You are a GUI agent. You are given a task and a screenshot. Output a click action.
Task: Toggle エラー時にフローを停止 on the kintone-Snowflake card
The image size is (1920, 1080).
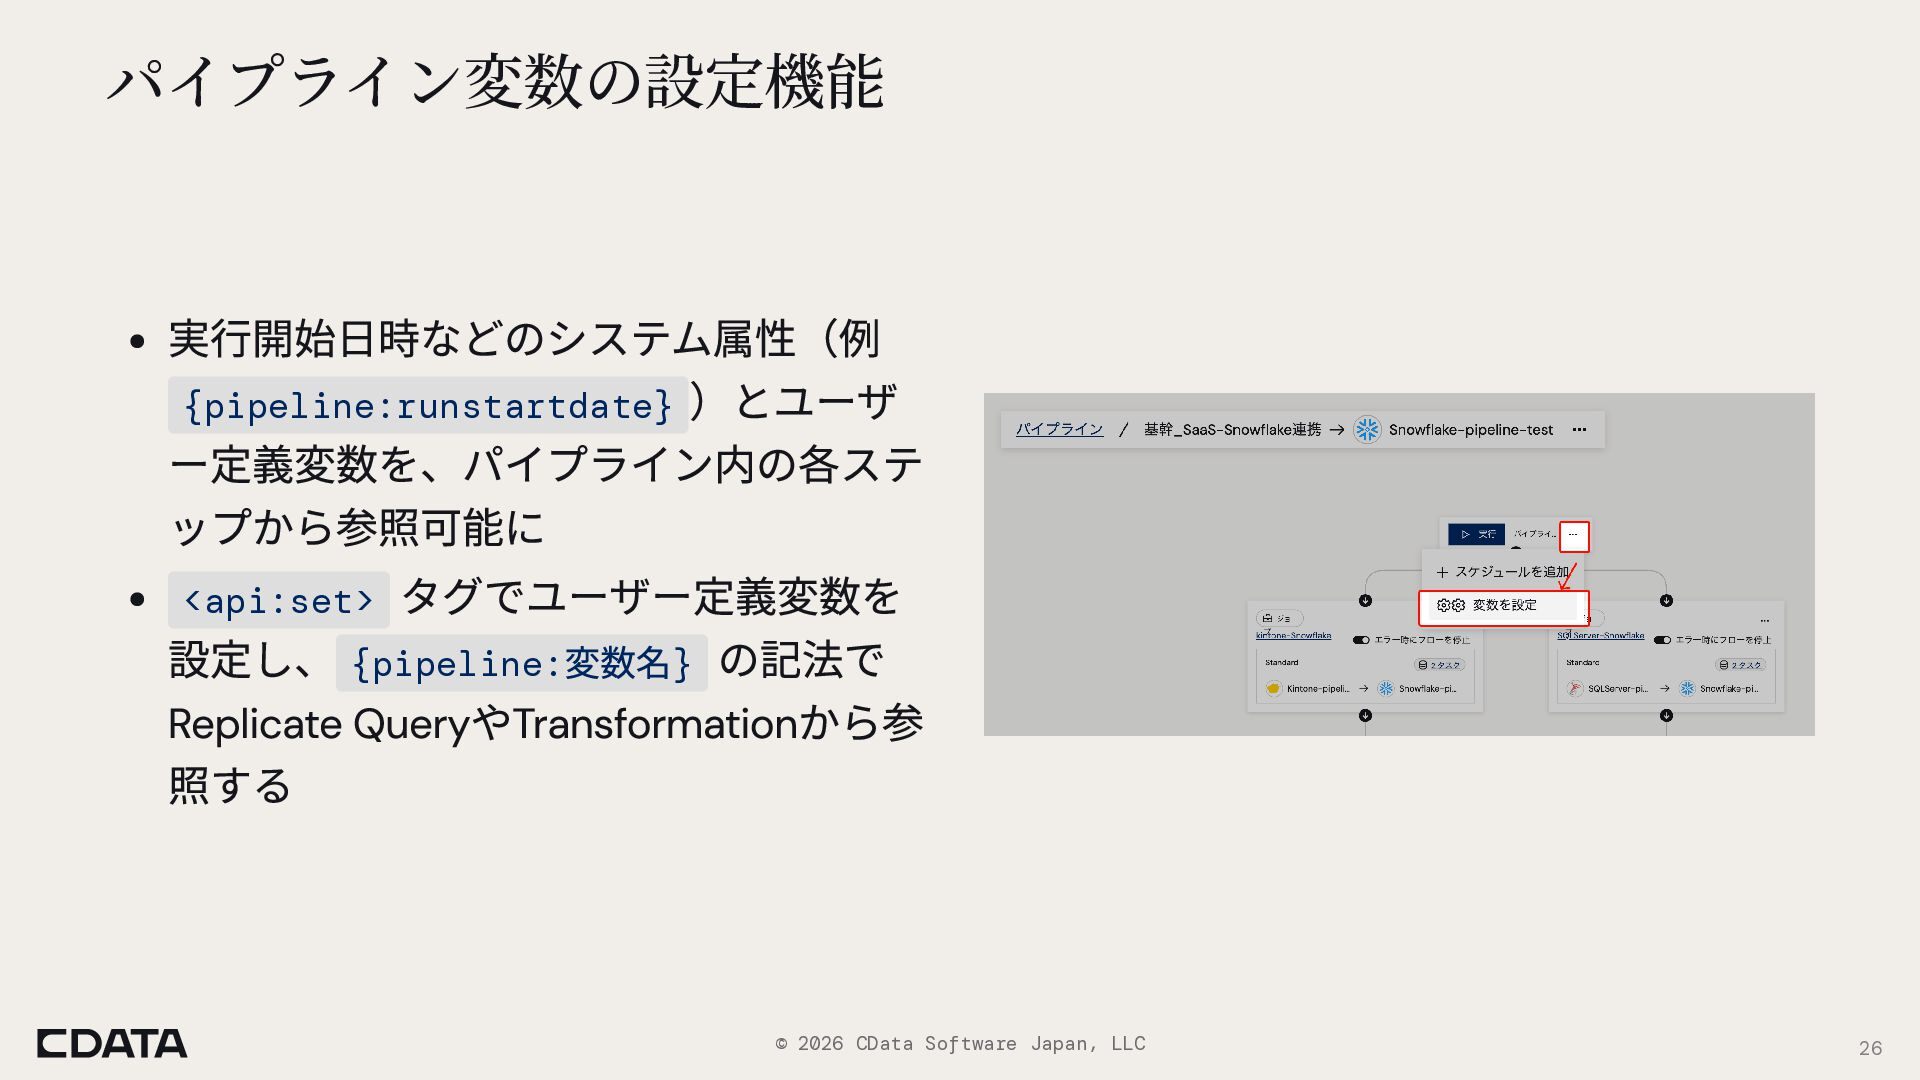1361,640
